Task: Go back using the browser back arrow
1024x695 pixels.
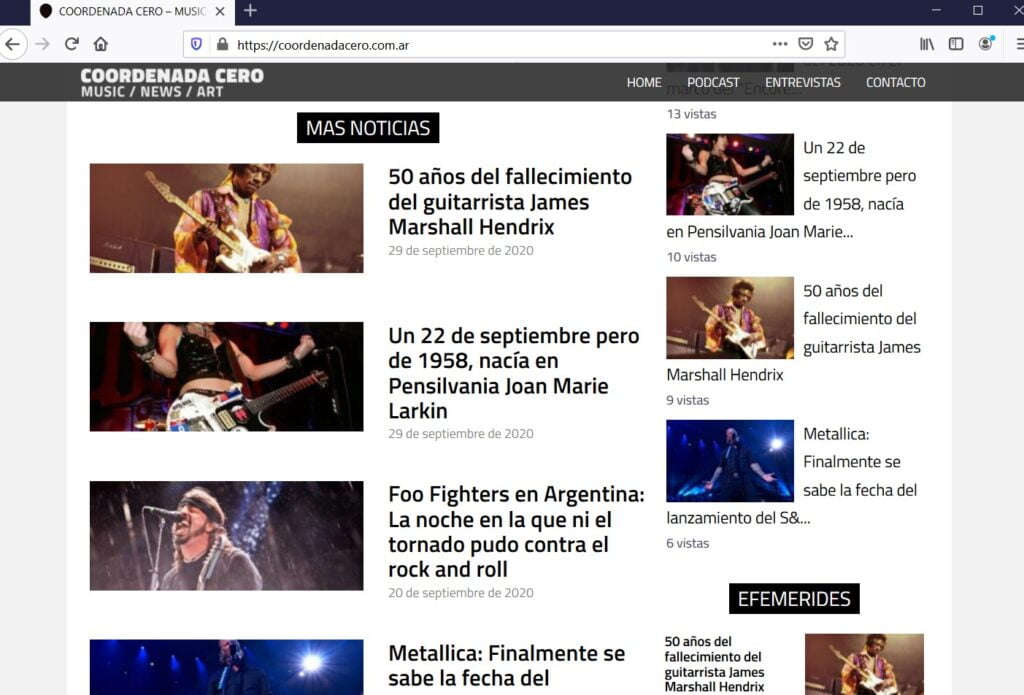Action: pyautogui.click(x=12, y=44)
